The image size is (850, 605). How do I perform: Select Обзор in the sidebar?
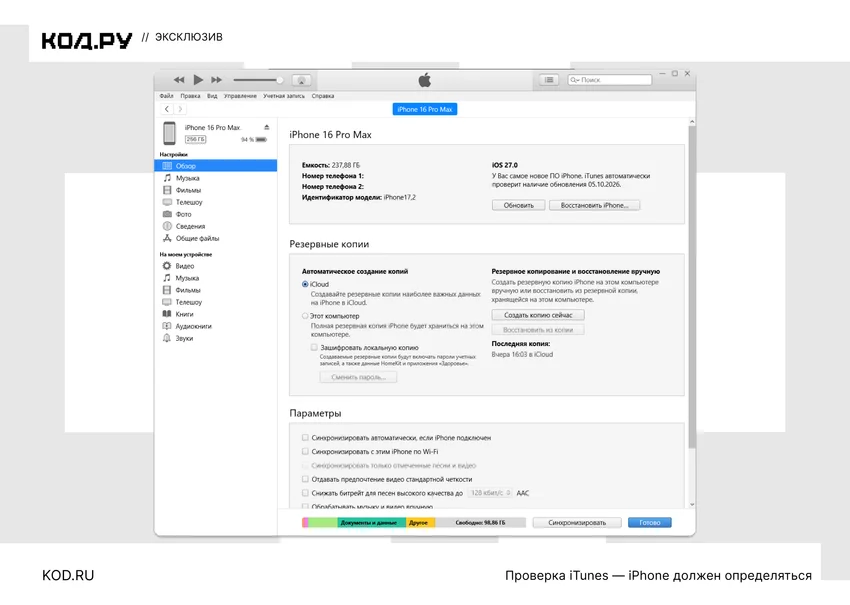pyautogui.click(x=216, y=166)
